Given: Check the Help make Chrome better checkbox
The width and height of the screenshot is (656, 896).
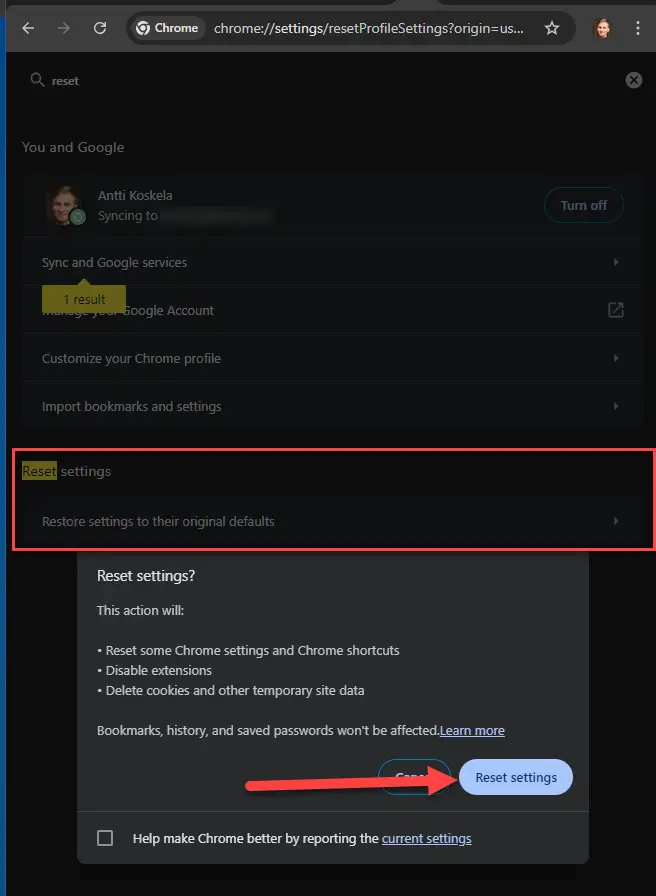Looking at the screenshot, I should click(x=105, y=838).
